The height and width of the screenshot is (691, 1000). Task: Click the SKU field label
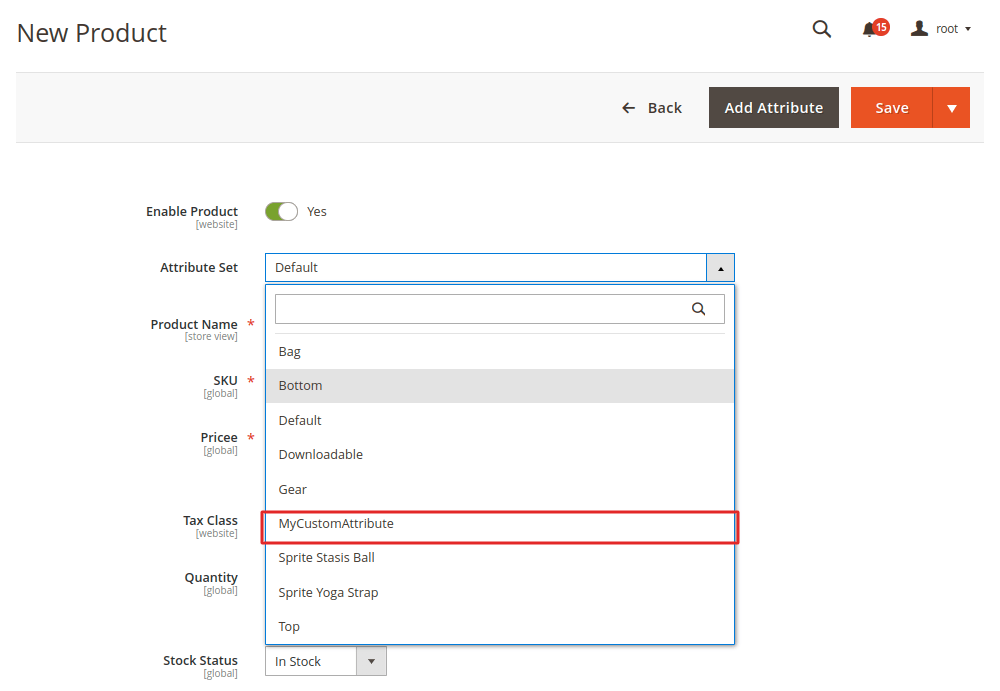pyautogui.click(x=225, y=380)
